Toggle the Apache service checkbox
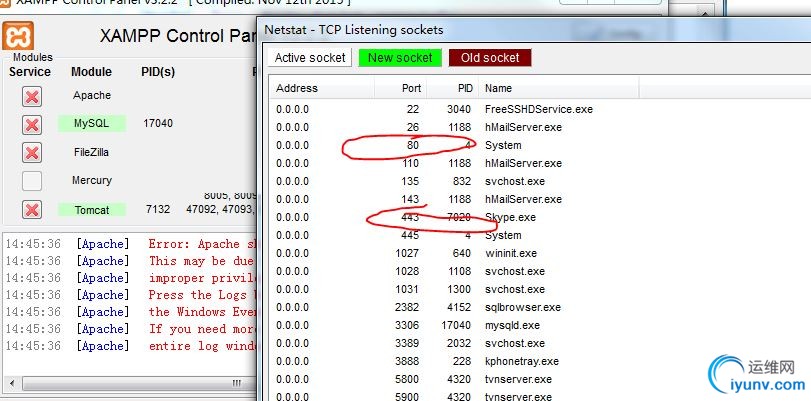Viewport: 811px width, 401px height. click(x=32, y=96)
